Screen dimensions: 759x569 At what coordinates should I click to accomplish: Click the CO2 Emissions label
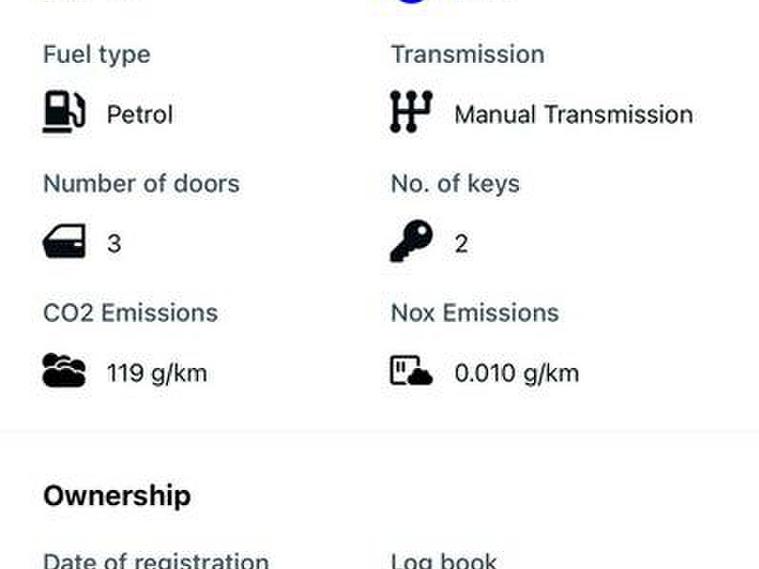(130, 313)
